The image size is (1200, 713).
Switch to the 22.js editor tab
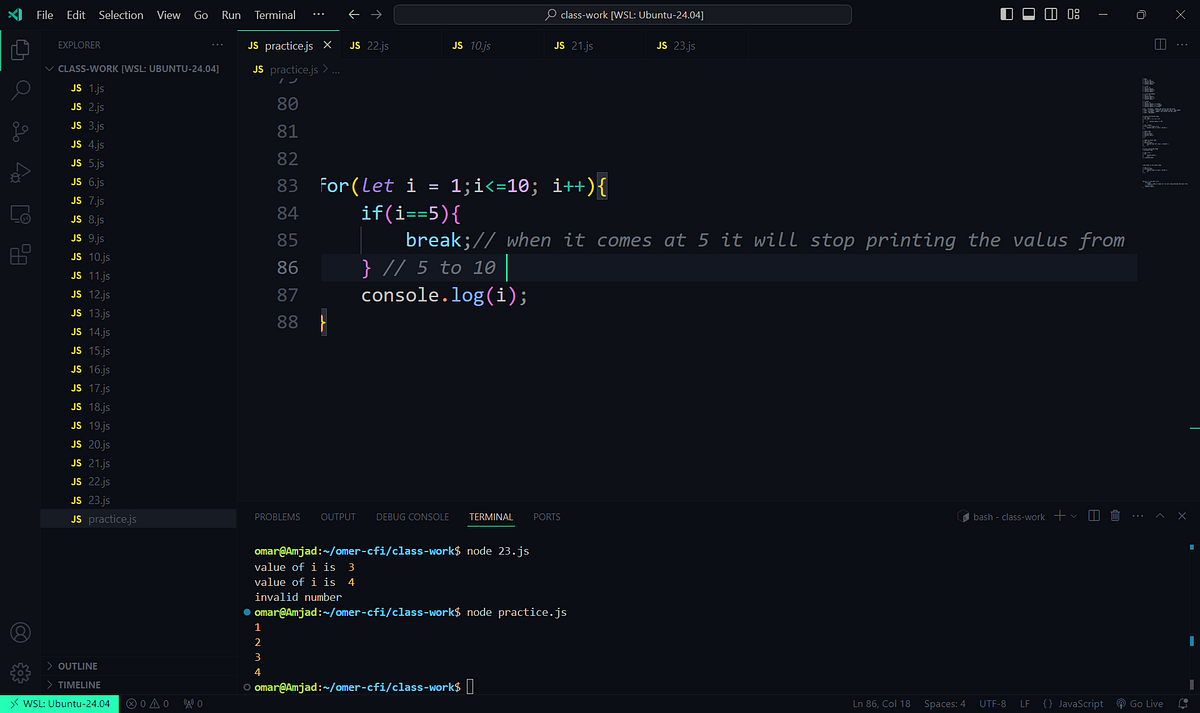390,45
